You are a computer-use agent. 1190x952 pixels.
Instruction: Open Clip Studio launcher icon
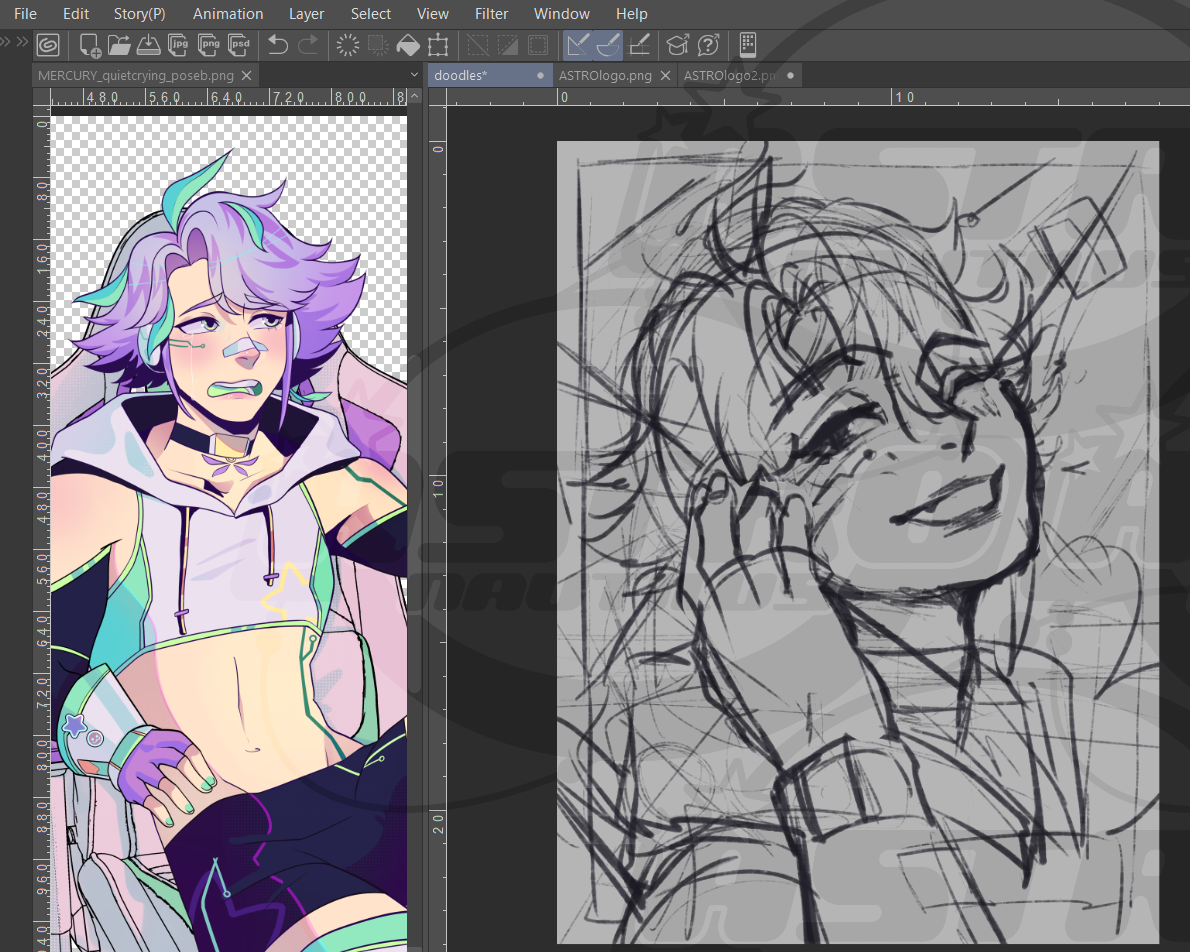[48, 45]
